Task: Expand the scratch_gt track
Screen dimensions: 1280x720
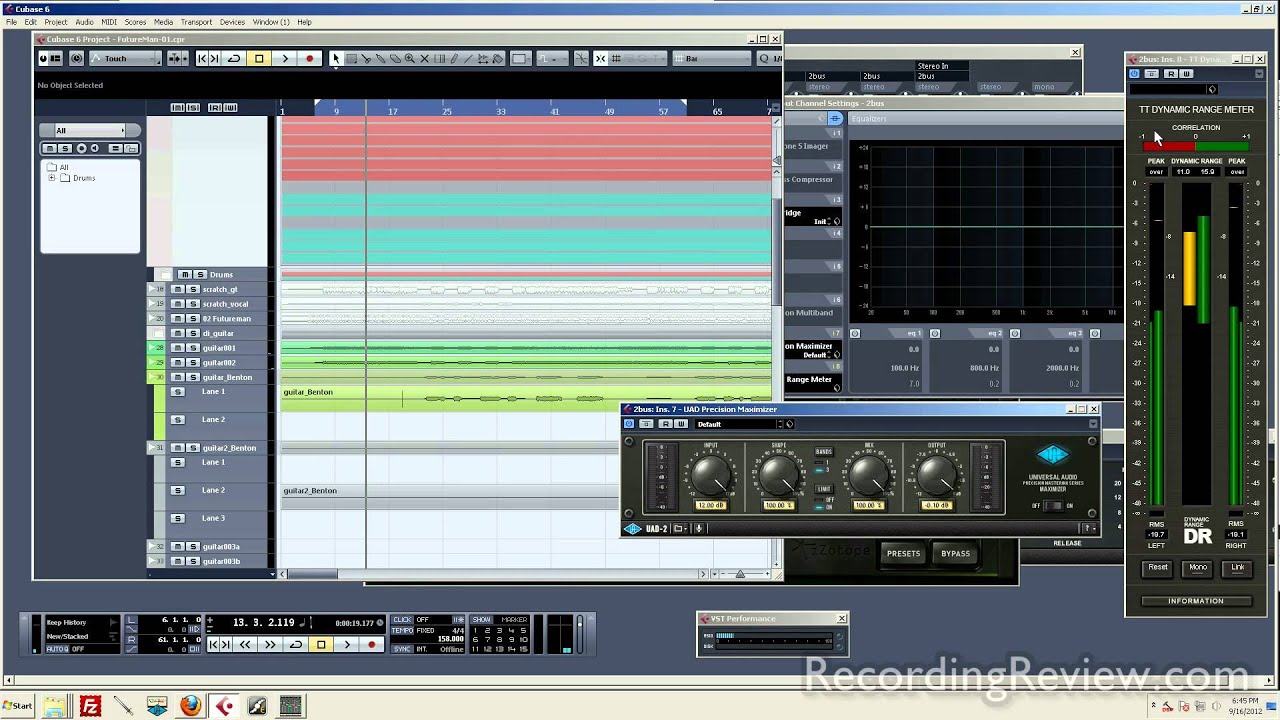Action: [152, 289]
